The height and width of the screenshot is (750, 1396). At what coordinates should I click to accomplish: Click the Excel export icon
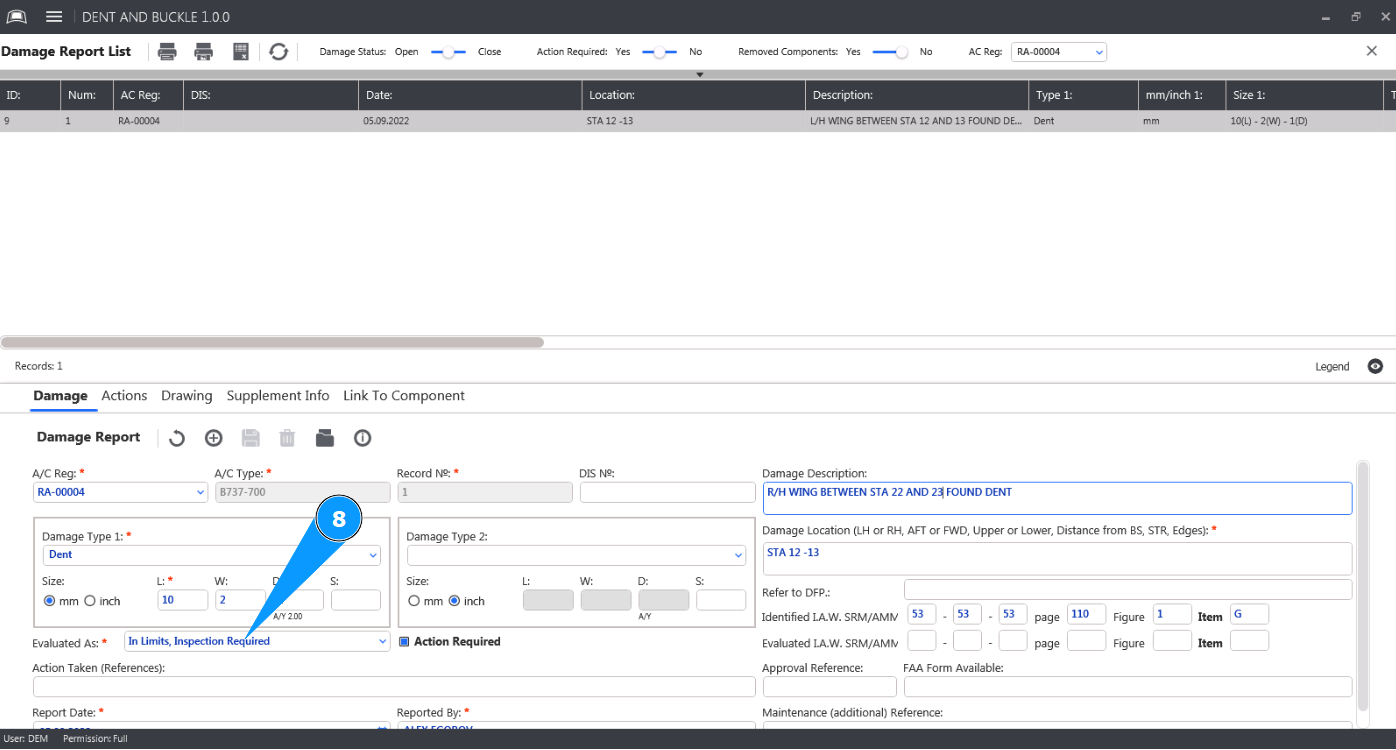(241, 52)
